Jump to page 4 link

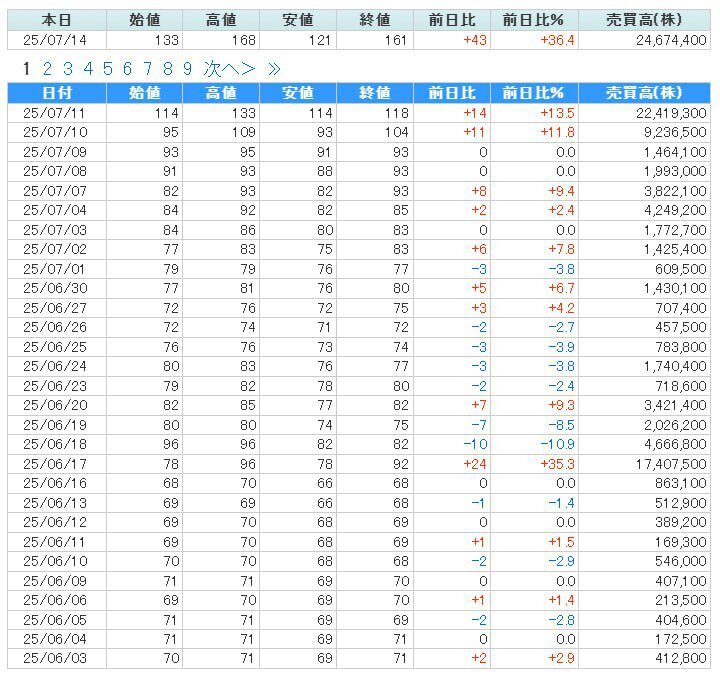[x=88, y=69]
